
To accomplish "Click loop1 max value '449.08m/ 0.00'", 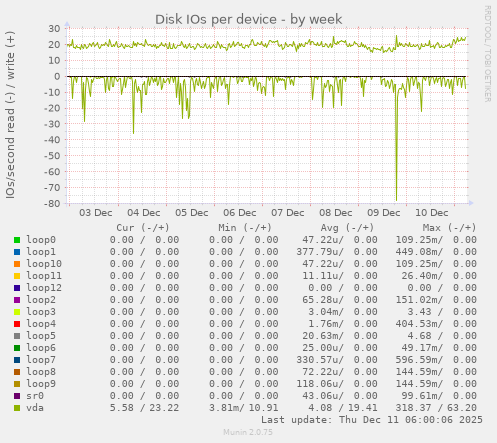I will tap(436, 252).
